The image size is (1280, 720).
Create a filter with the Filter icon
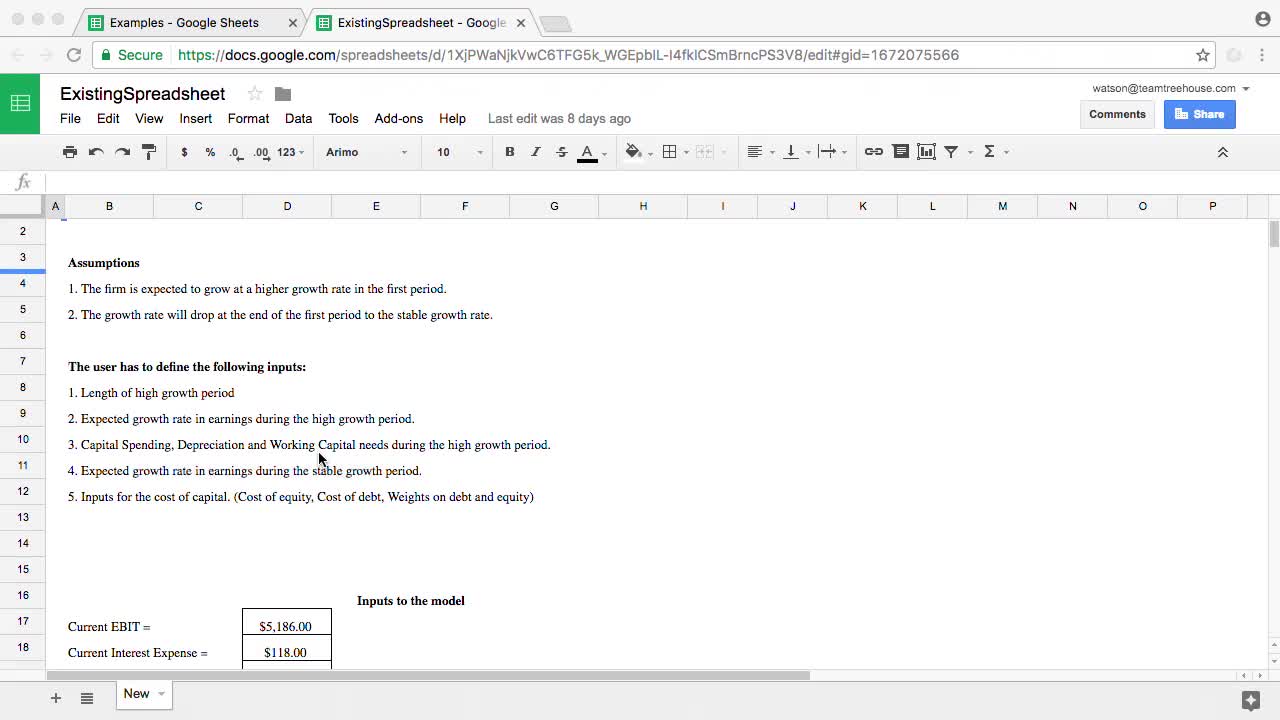(x=950, y=151)
